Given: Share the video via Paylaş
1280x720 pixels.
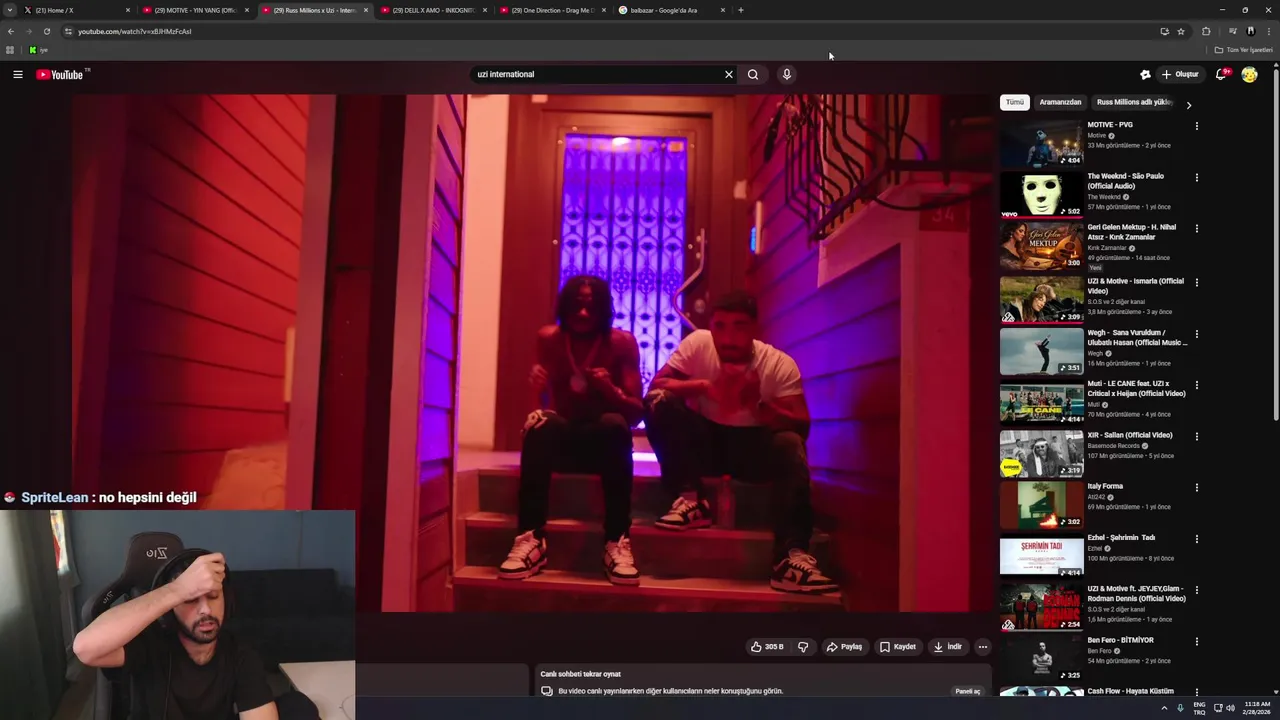Looking at the screenshot, I should click(x=844, y=647).
